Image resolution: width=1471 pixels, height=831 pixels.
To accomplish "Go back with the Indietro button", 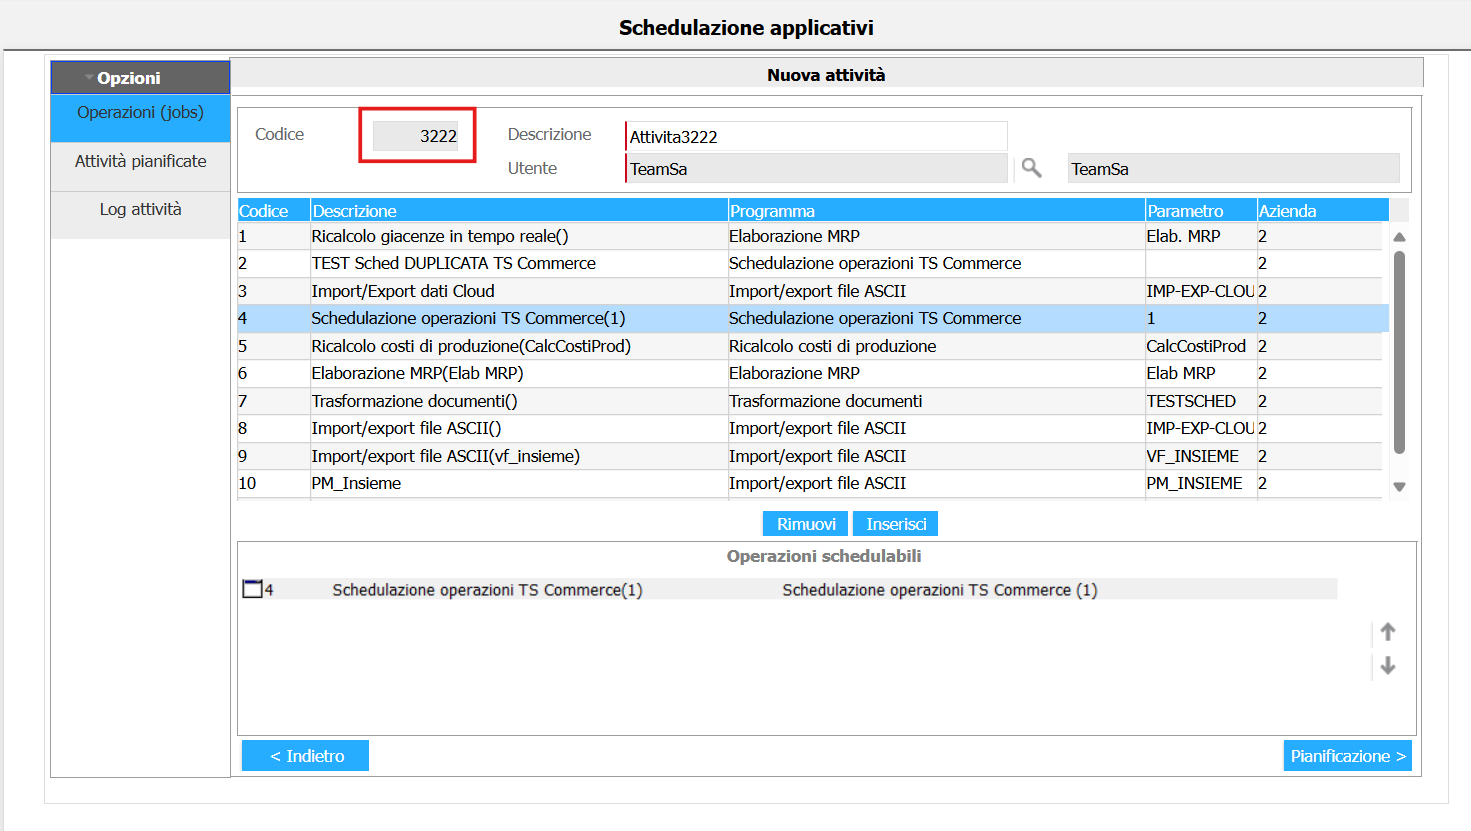I will click(x=305, y=756).
